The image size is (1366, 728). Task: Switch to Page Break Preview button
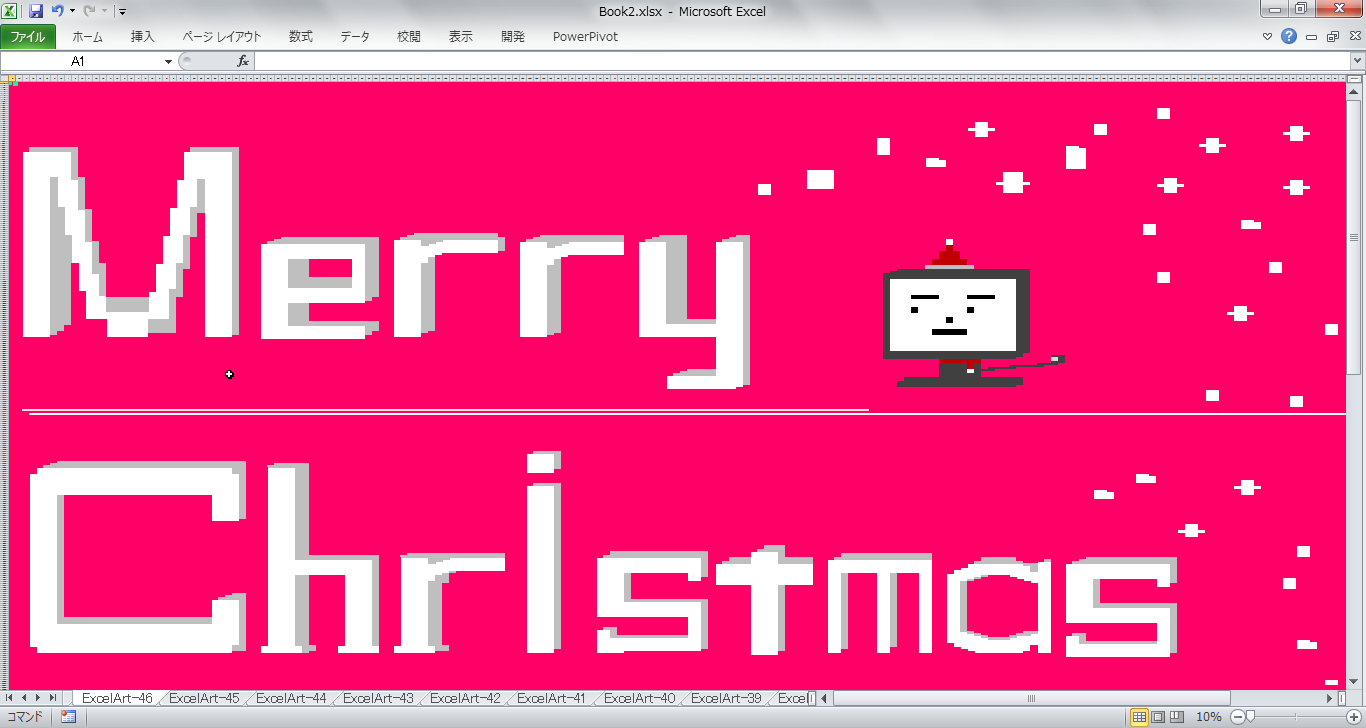[1177, 717]
